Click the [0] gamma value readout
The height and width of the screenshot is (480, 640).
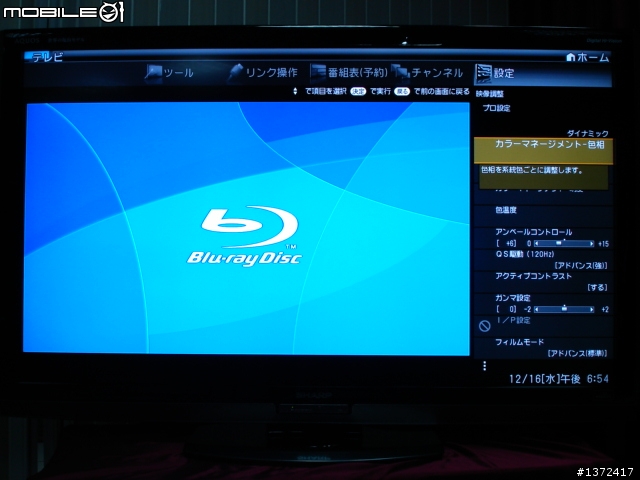pos(507,309)
